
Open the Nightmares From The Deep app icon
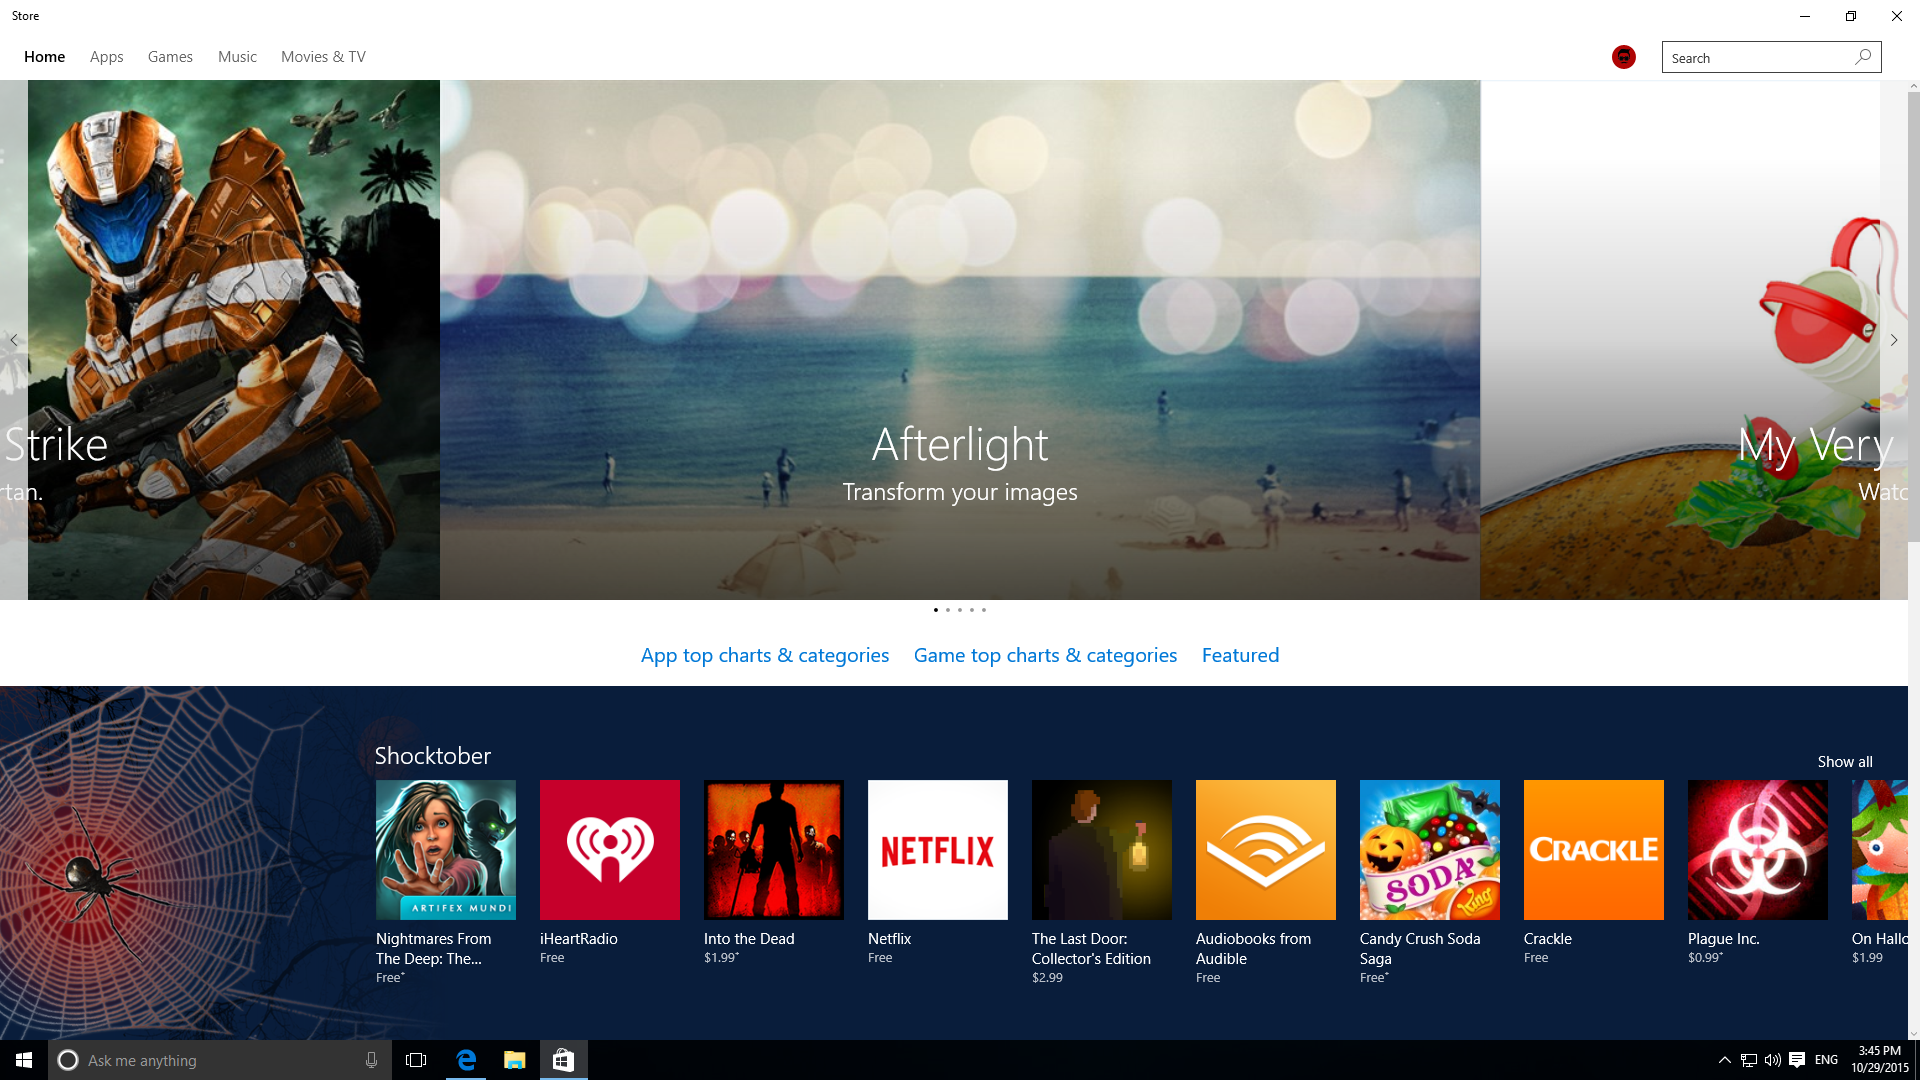(446, 850)
